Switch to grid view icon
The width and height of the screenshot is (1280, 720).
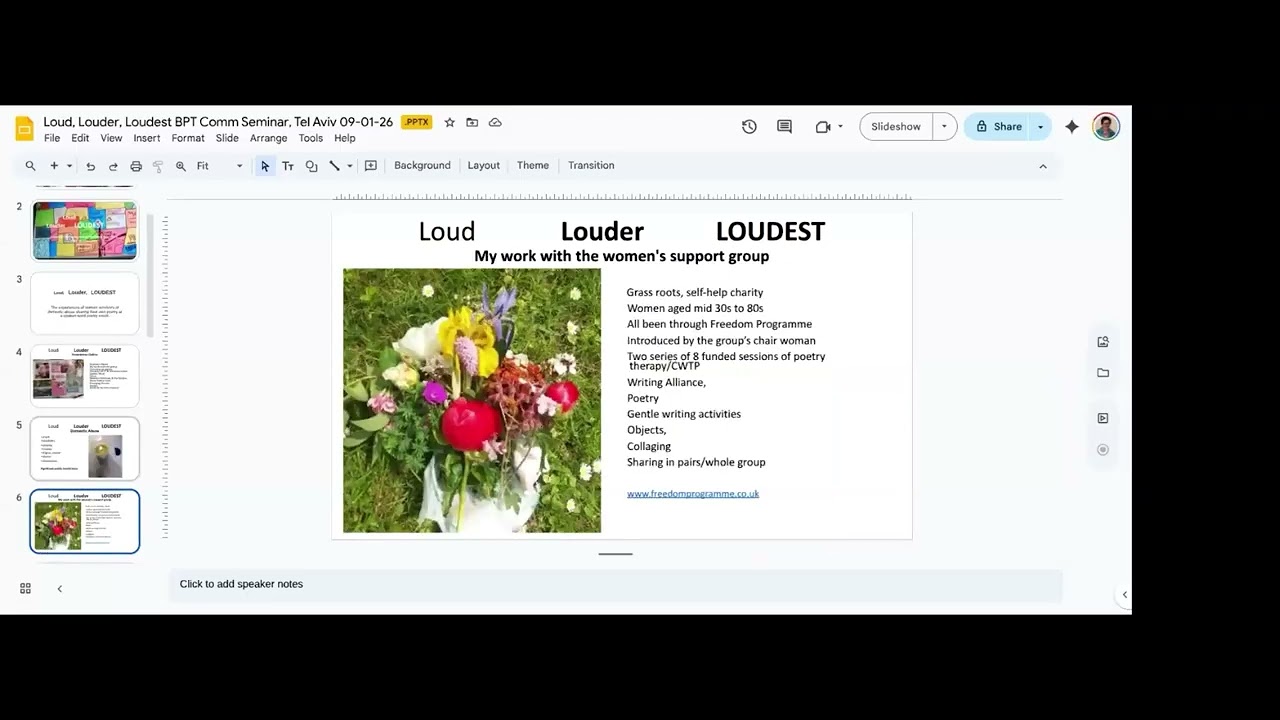pyautogui.click(x=25, y=589)
